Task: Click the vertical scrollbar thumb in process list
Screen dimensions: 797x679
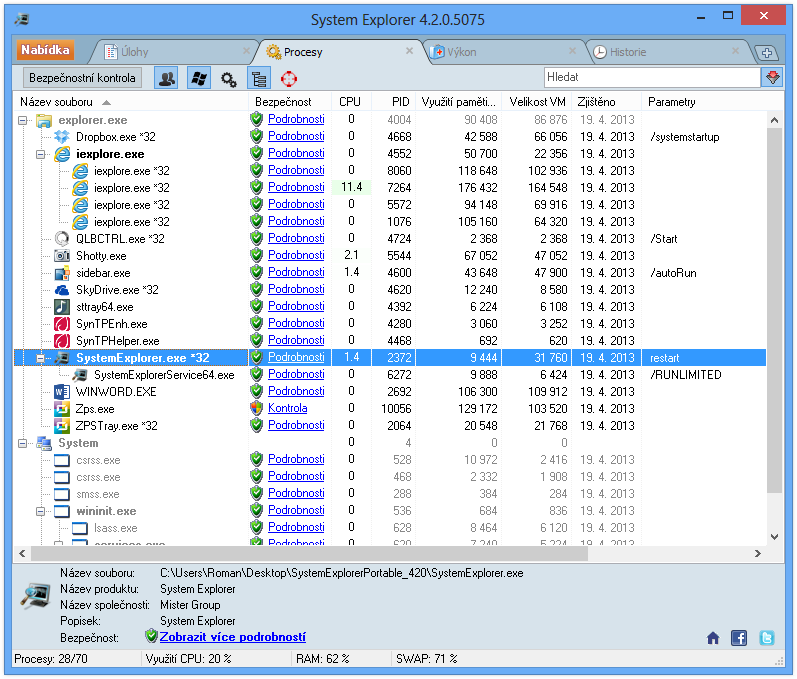Action: tap(774, 310)
